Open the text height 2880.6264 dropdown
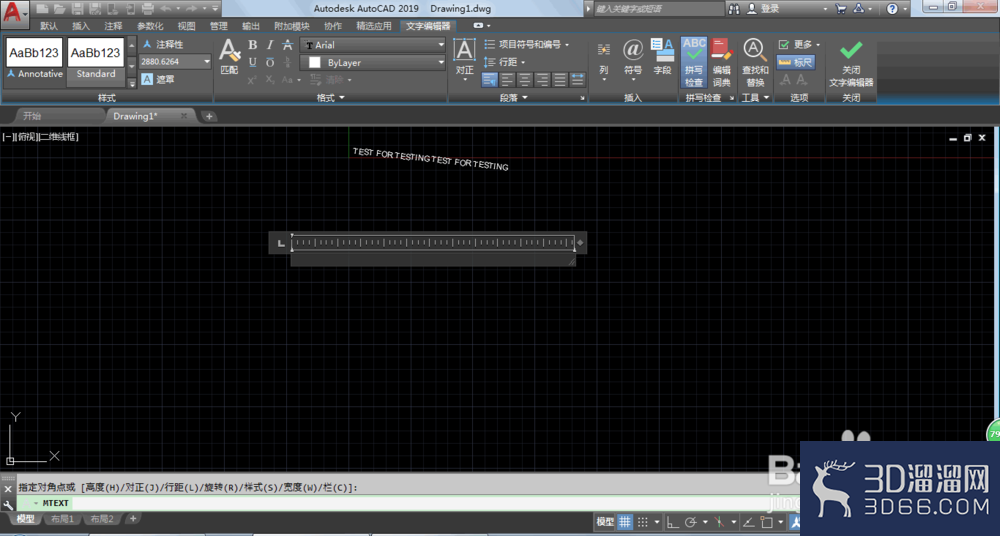This screenshot has width=1000, height=536. point(207,62)
